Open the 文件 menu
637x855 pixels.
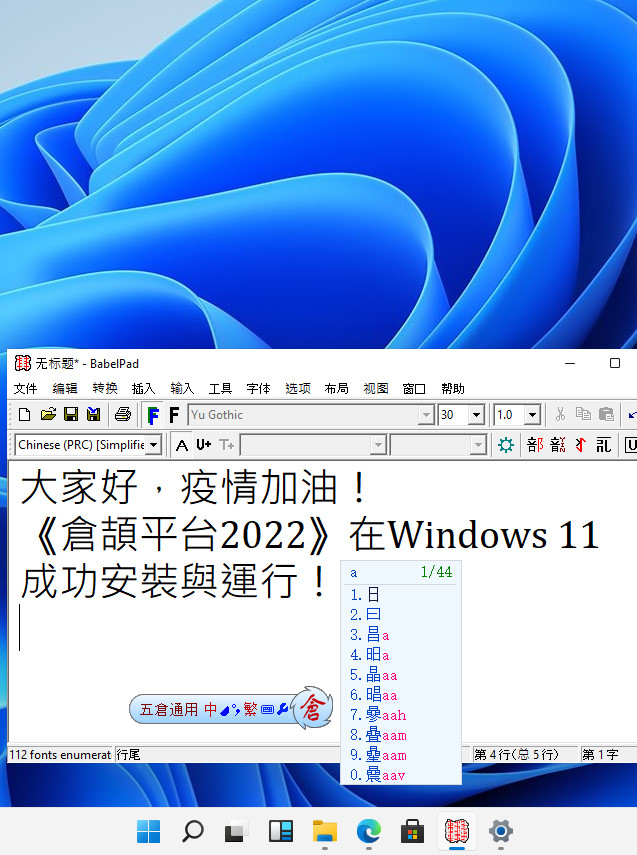tap(25, 388)
